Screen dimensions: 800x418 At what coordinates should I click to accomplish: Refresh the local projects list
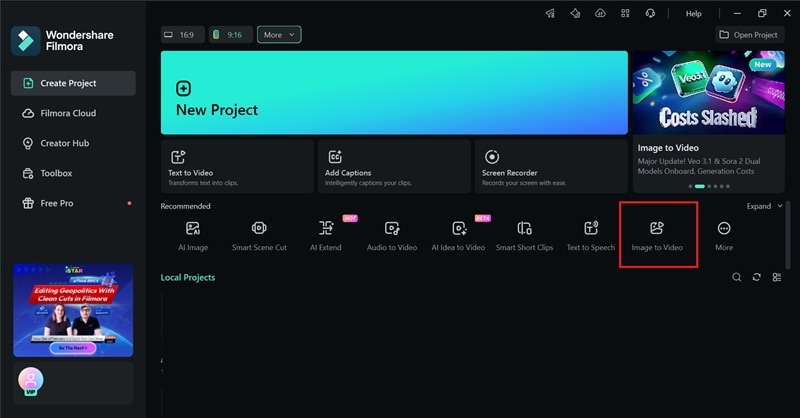pos(757,277)
